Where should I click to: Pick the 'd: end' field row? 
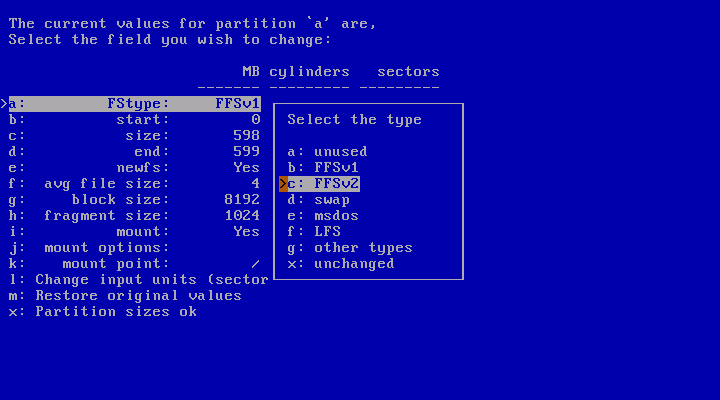click(135, 152)
